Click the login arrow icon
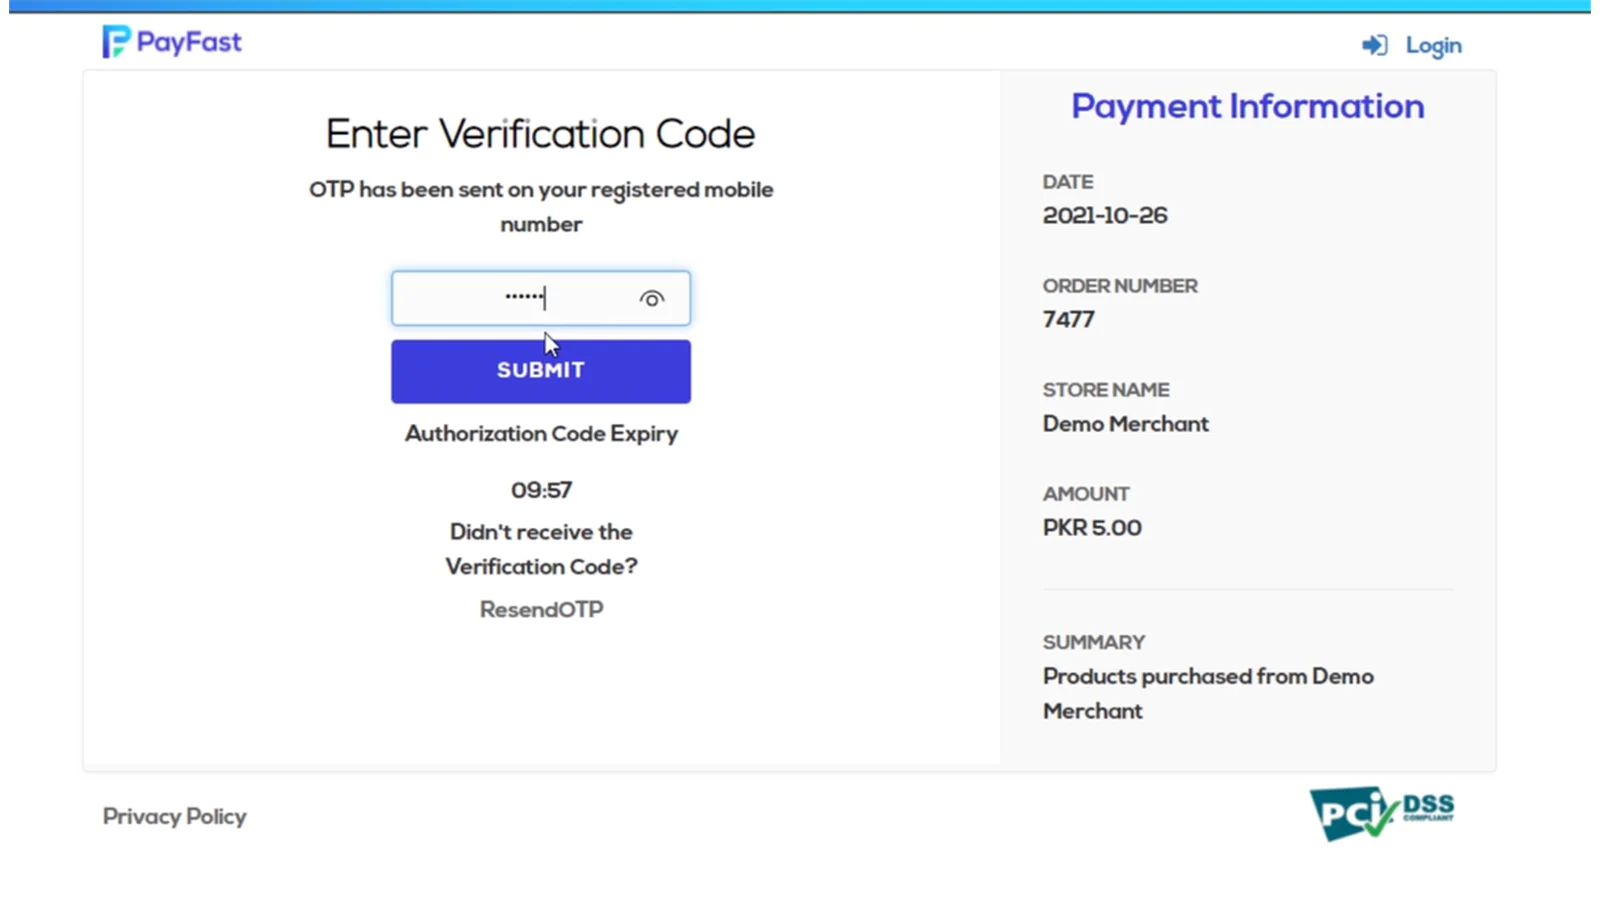Image resolution: width=1600 pixels, height=900 pixels. point(1374,45)
